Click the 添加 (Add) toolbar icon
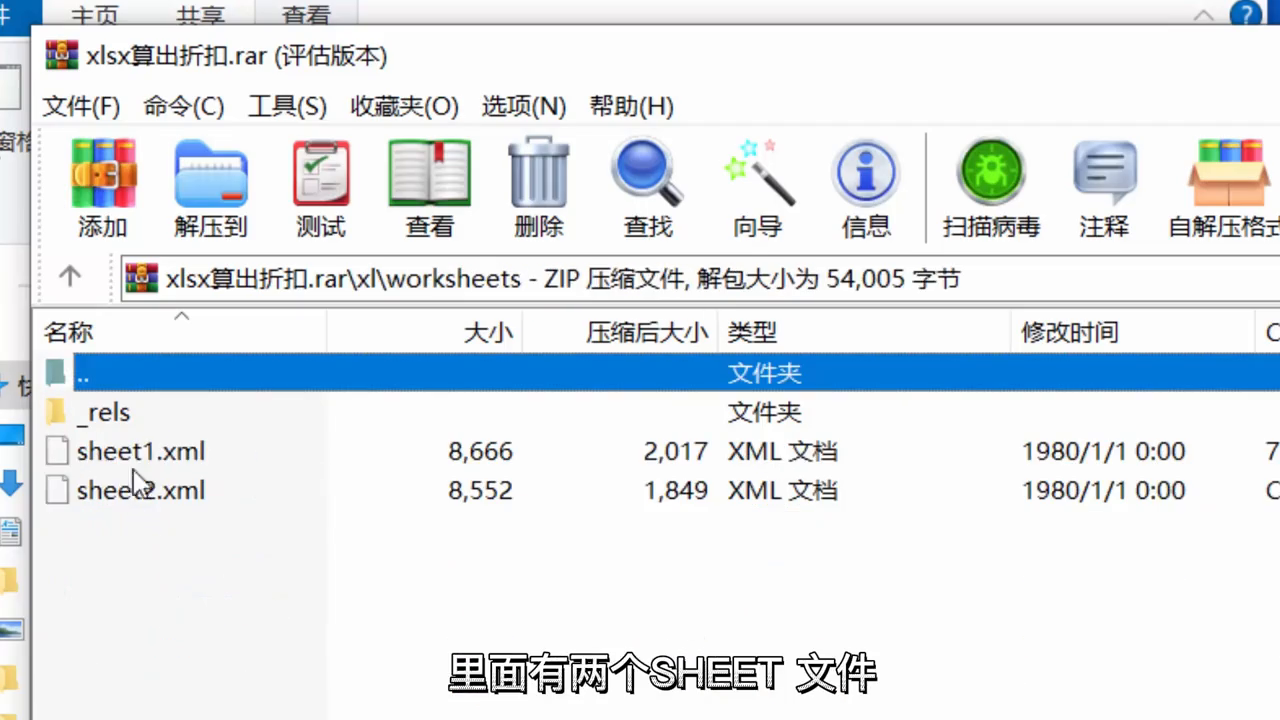 pos(103,173)
